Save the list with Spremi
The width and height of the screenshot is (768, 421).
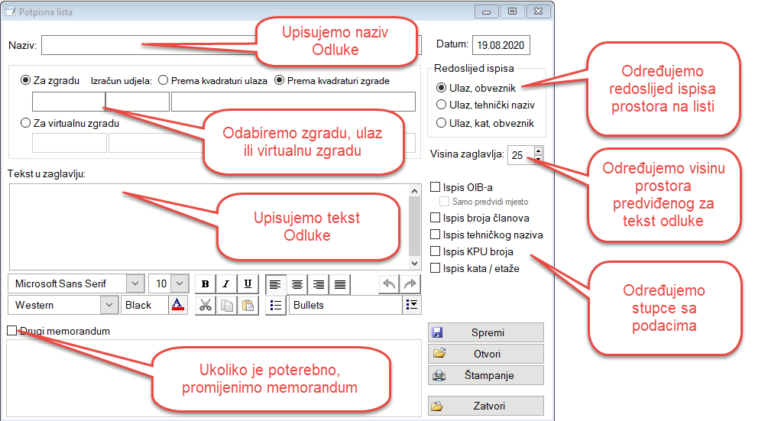pos(486,332)
